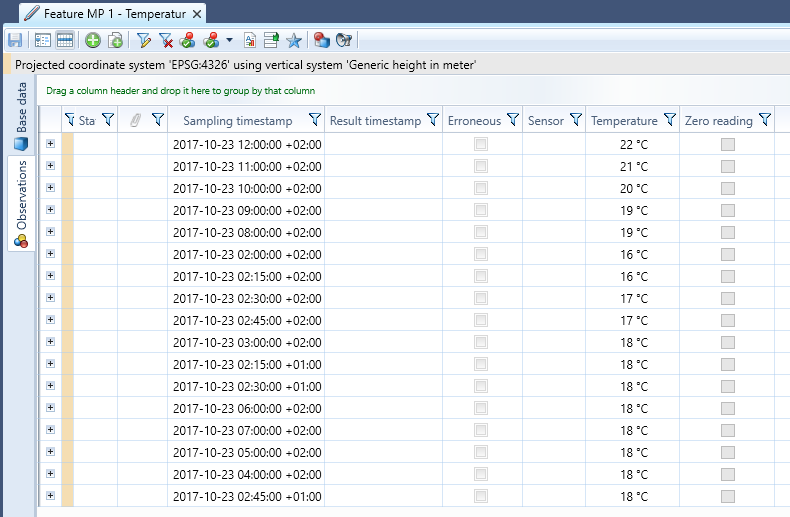Image resolution: width=790 pixels, height=517 pixels.
Task: Toggle Zero reading checkbox for 22 °C row
Action: pyautogui.click(x=728, y=144)
